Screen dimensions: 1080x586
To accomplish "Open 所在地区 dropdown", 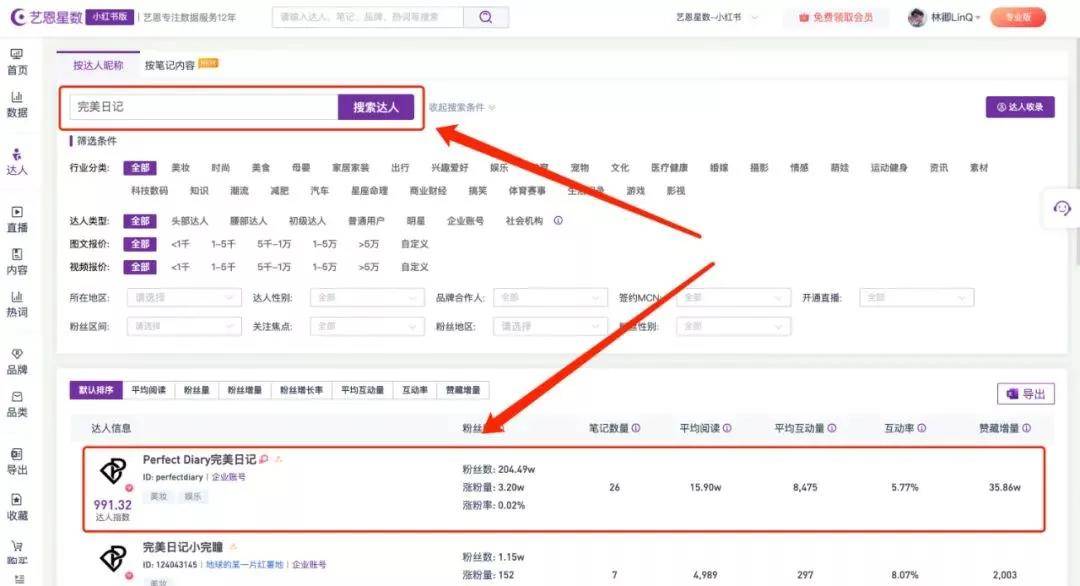I will (184, 297).
